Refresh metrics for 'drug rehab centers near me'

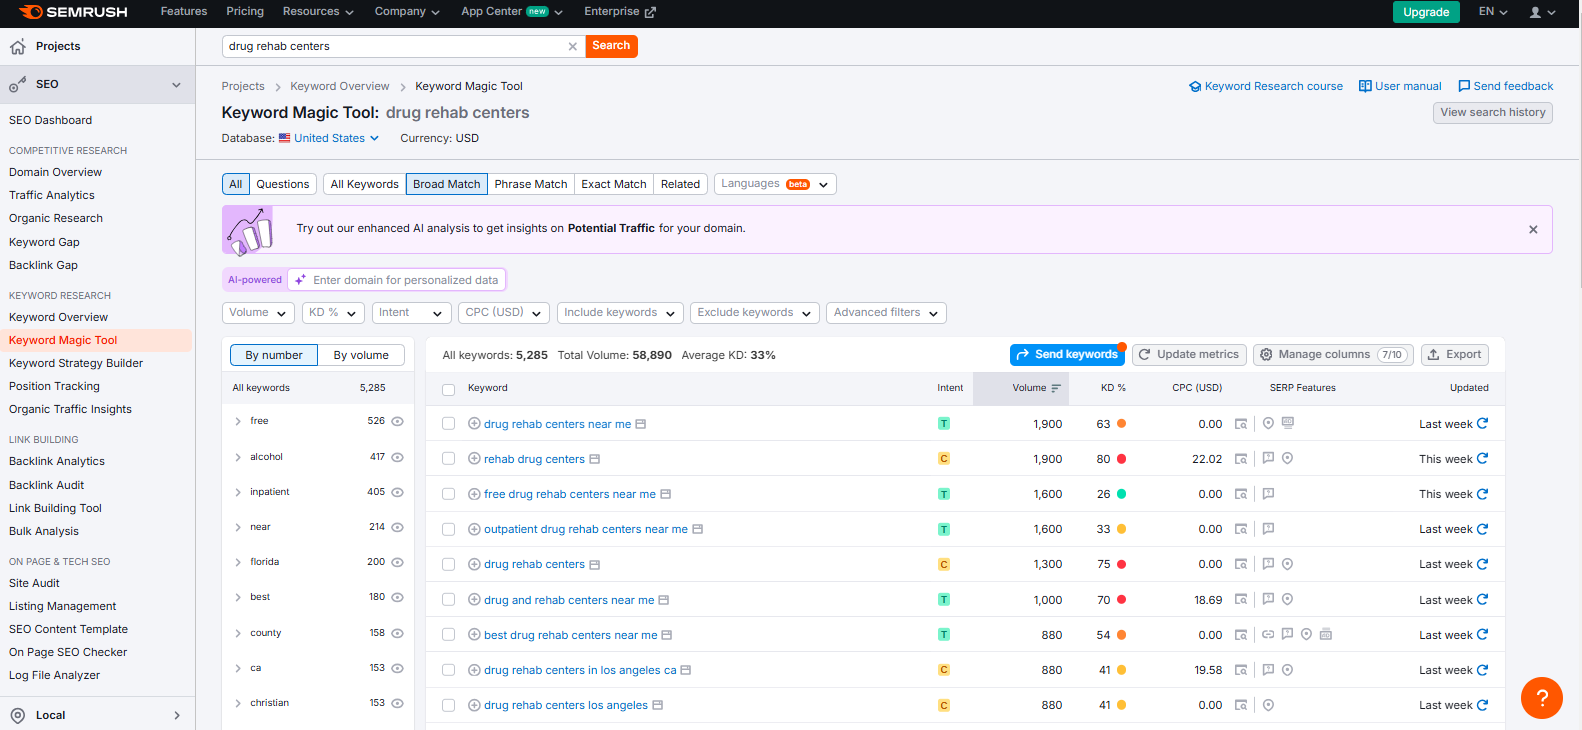pos(1483,423)
